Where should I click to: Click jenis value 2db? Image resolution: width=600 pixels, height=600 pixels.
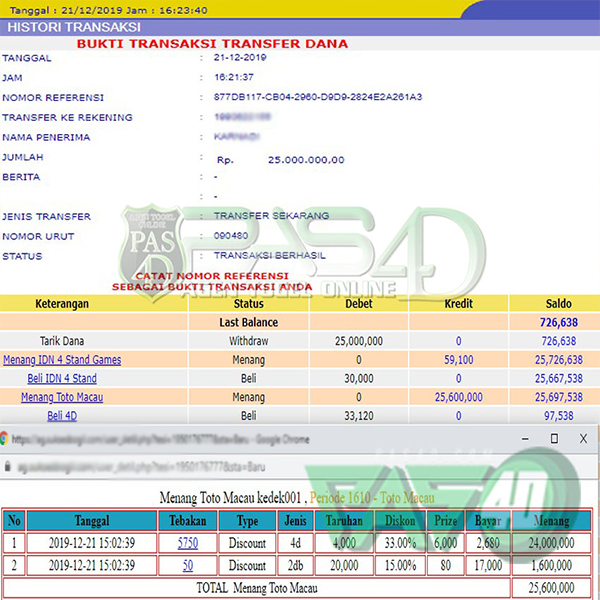pyautogui.click(x=295, y=566)
